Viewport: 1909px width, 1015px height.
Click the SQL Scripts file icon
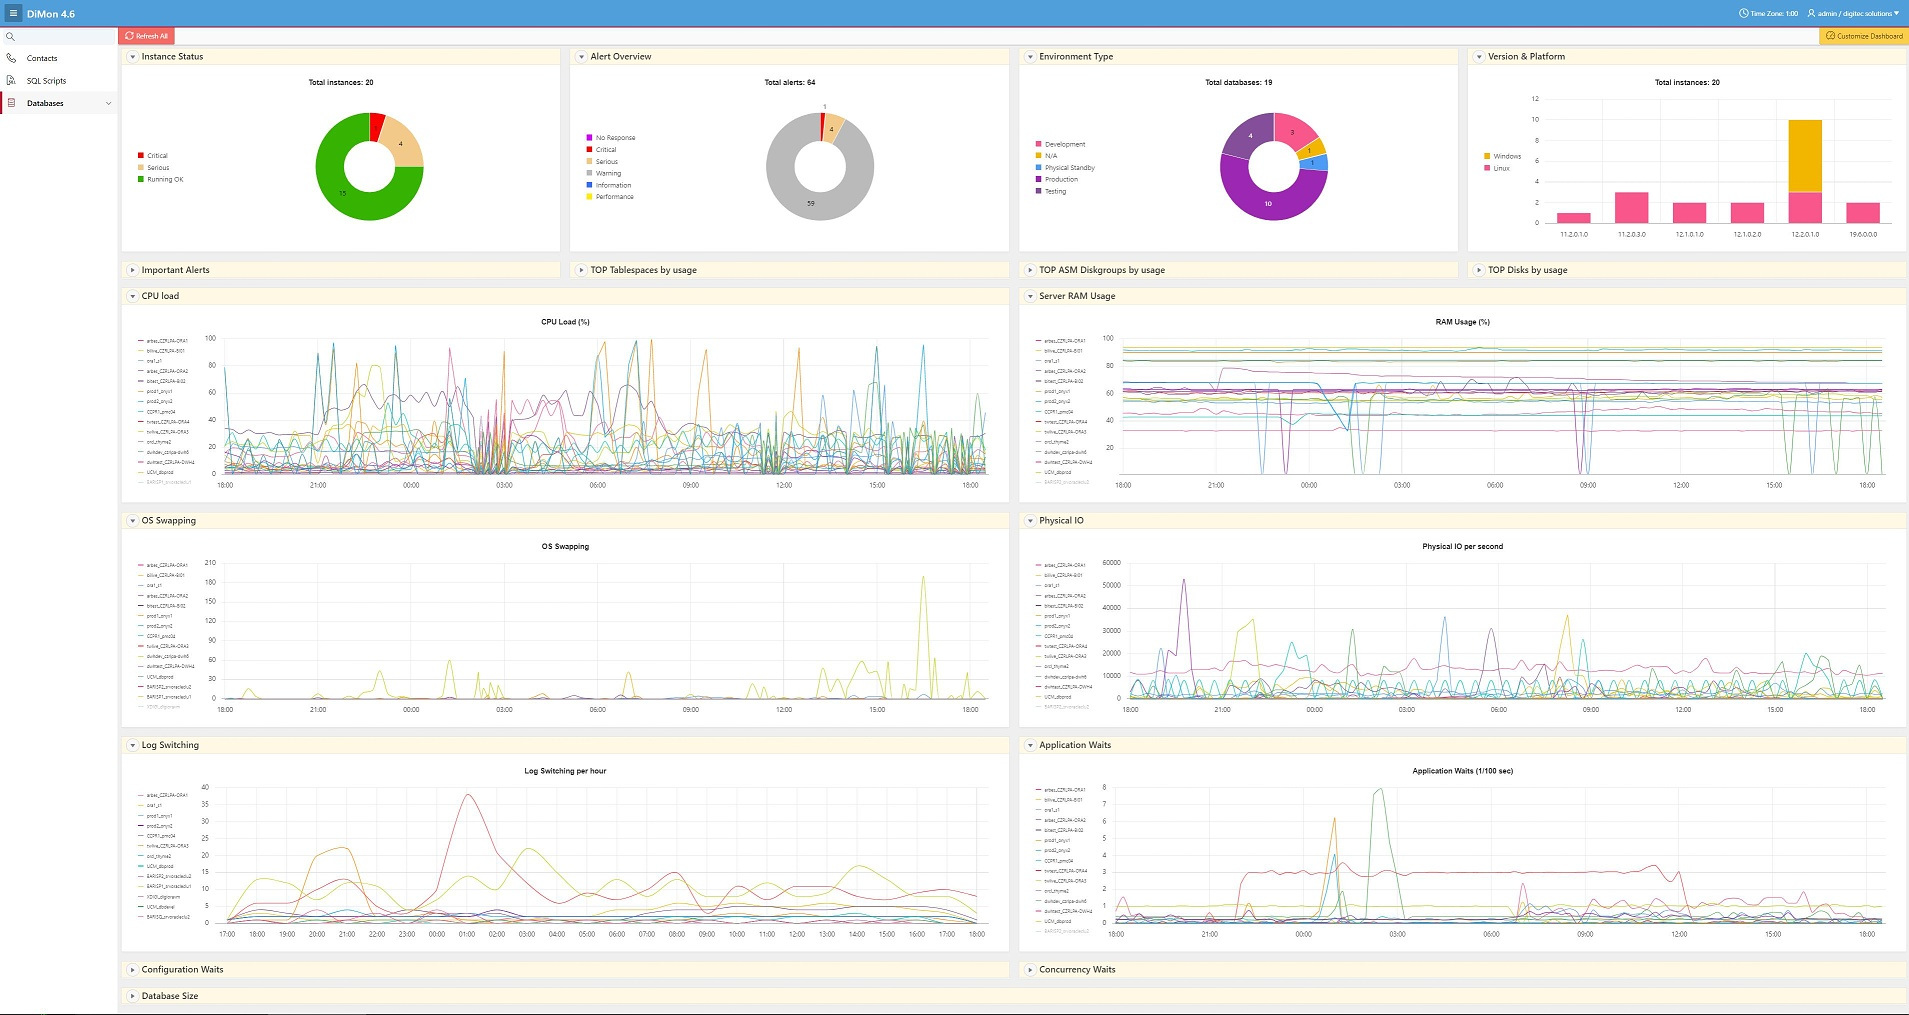tap(11, 80)
